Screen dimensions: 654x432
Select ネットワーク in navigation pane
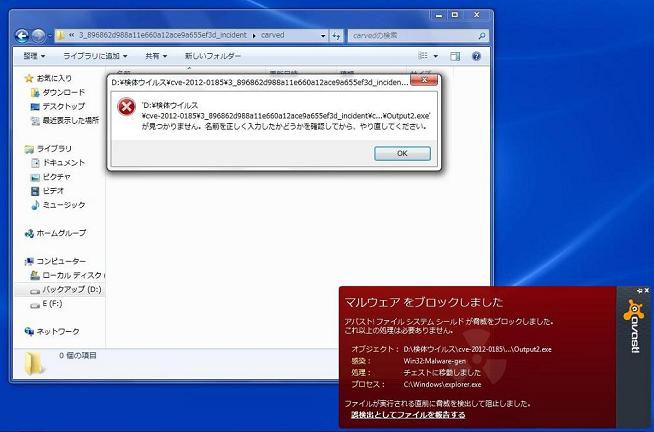(58, 332)
